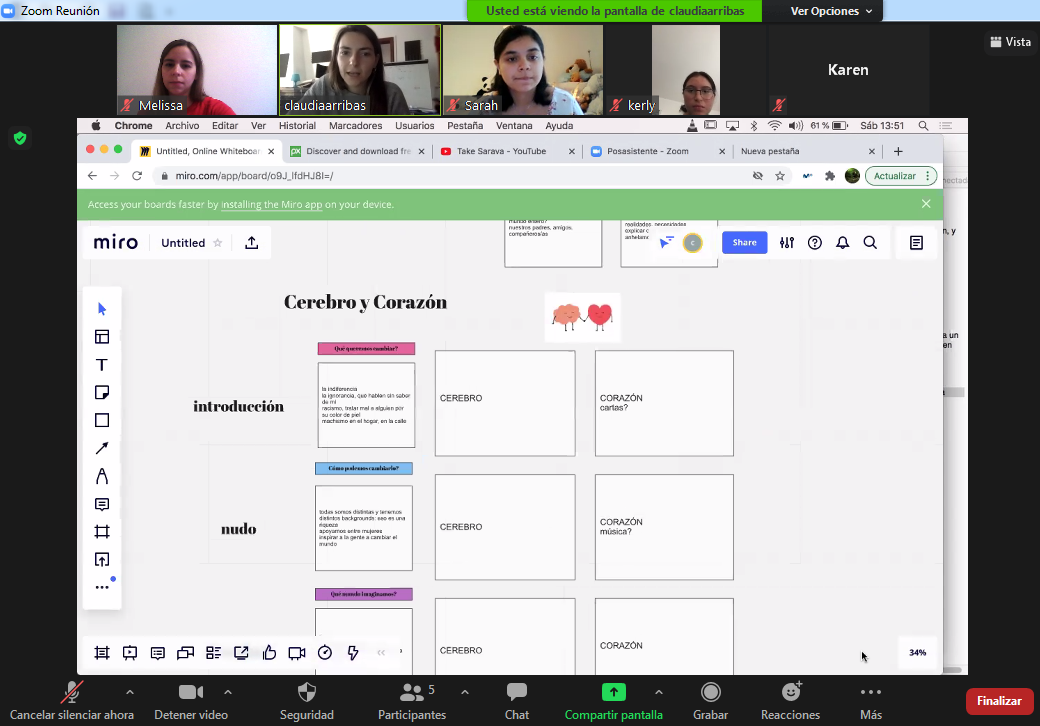Viewport: 1040px width, 726px height.
Task: Open Chrome three-dot menu beside Actualizar
Action: click(927, 176)
